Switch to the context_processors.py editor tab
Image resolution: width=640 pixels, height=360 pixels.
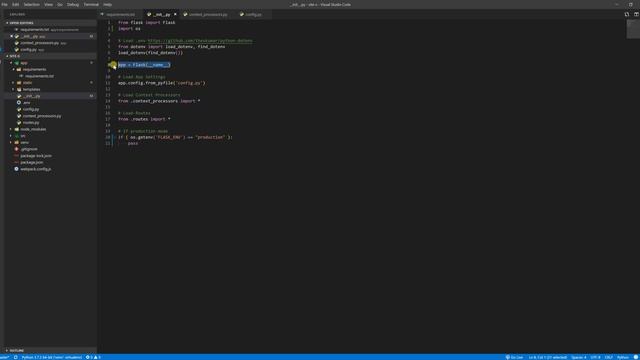click(x=208, y=14)
